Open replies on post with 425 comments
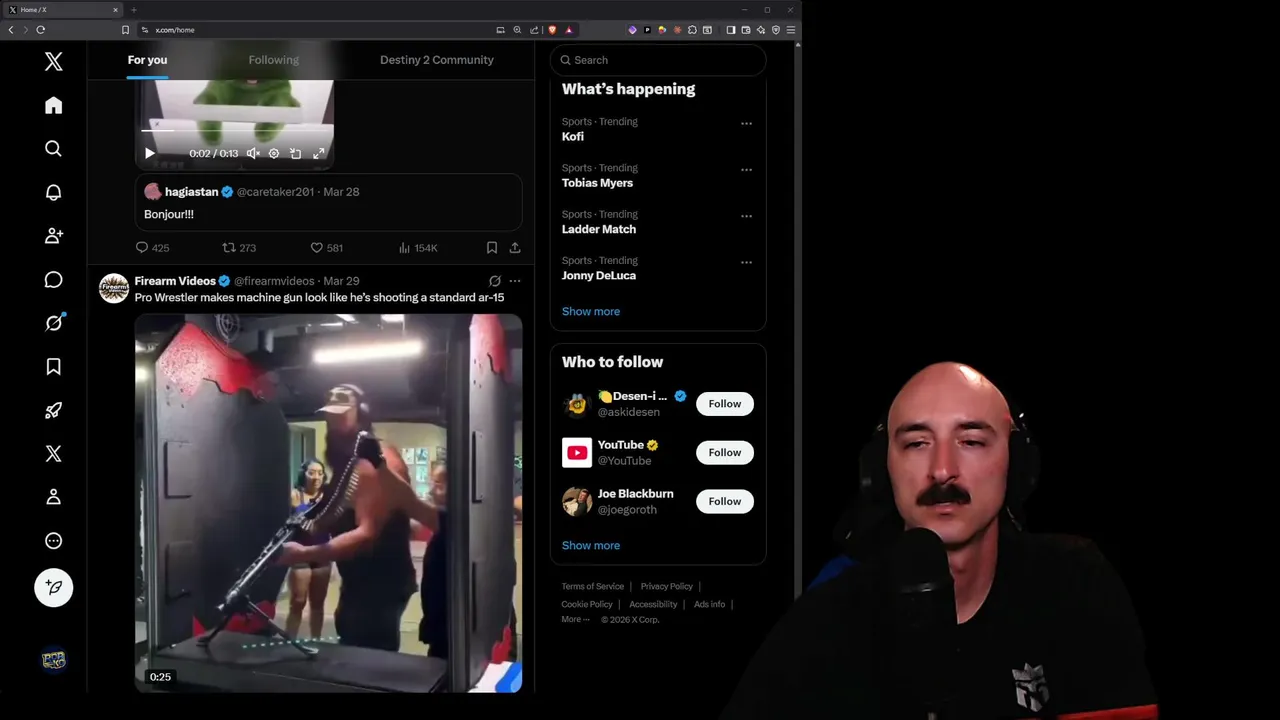The image size is (1280, 720). (x=152, y=247)
